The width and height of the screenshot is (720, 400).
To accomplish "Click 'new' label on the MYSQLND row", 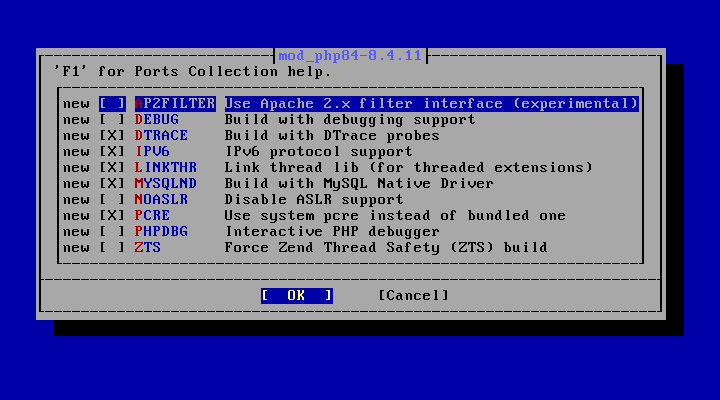I will 76,184.
